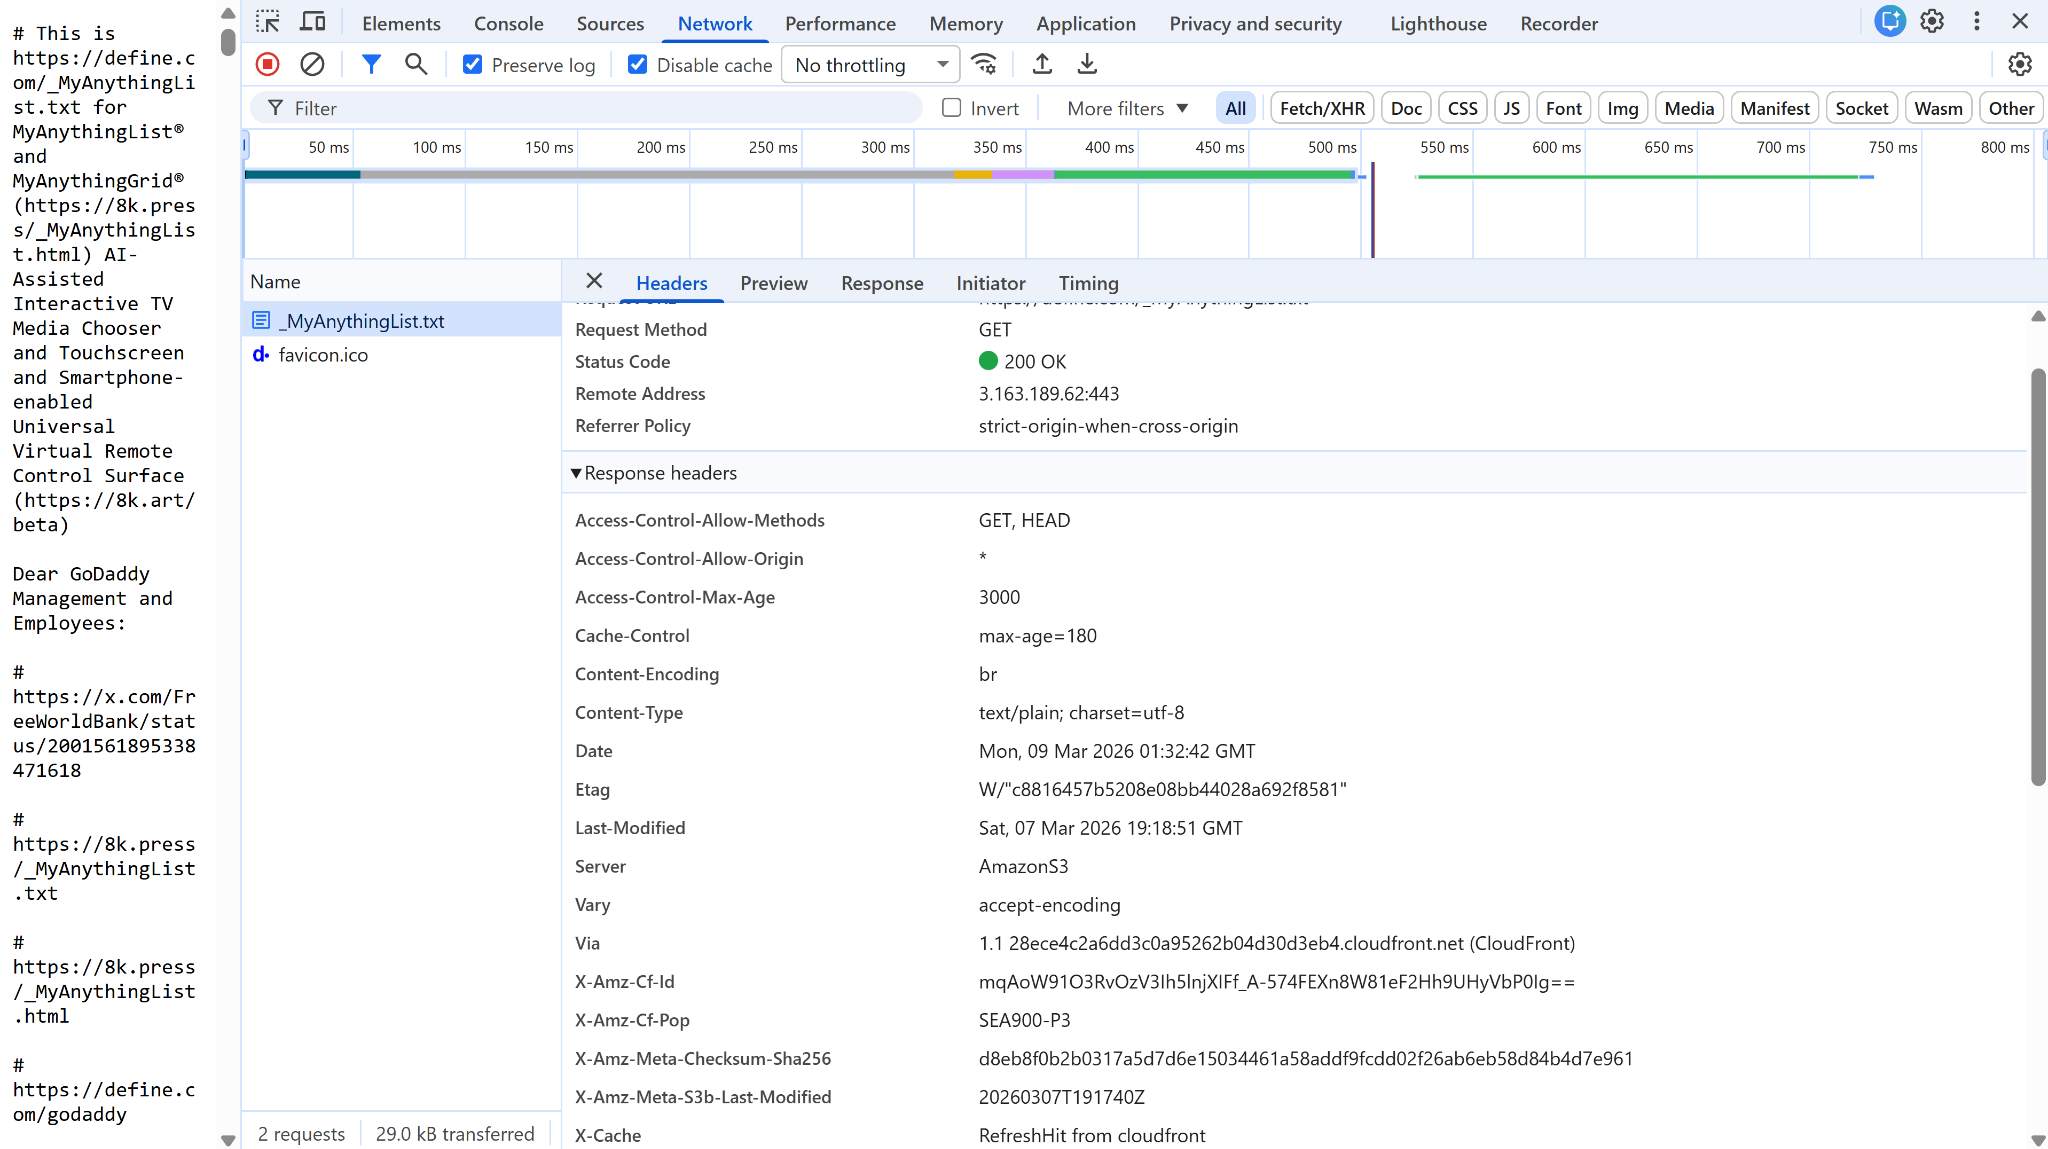Open Network panel settings gear
This screenshot has width=2048, height=1149.
(2020, 65)
